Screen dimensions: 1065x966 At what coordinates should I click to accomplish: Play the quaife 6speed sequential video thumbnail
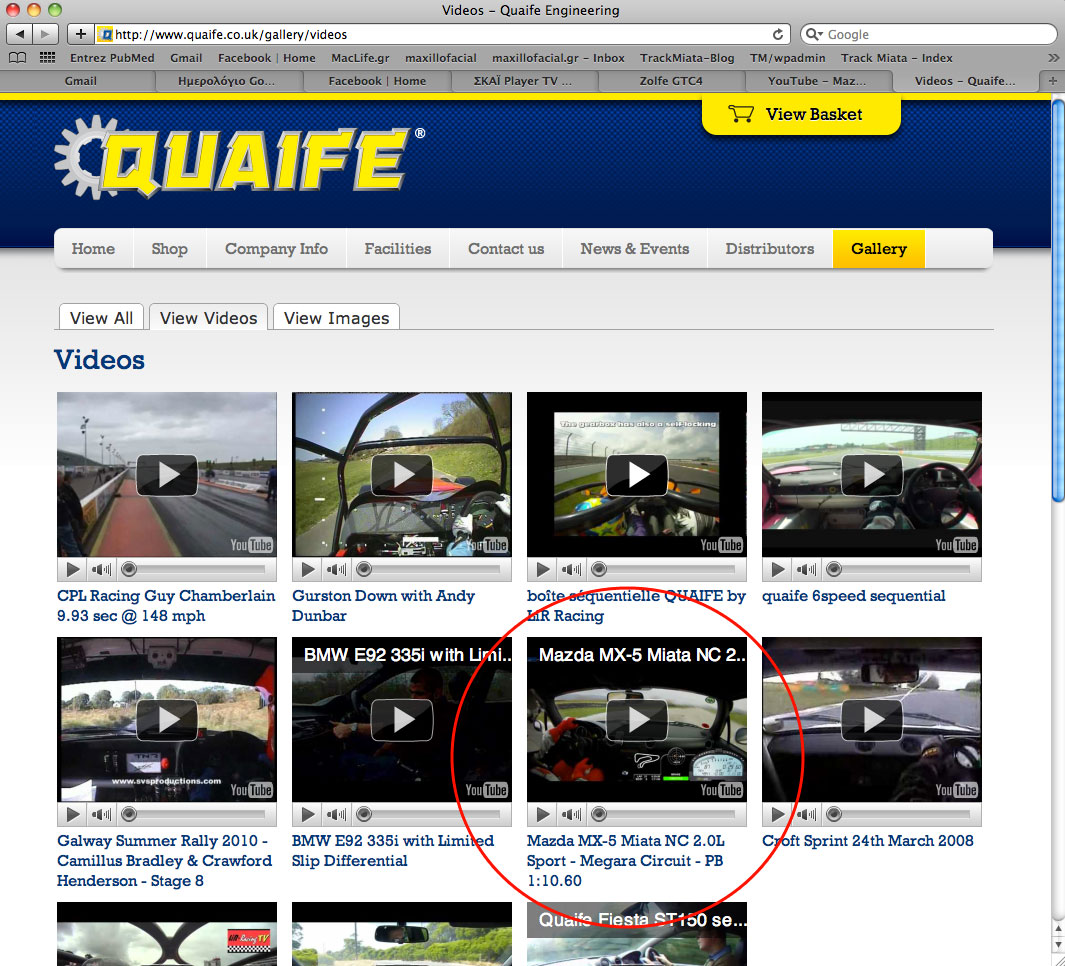pos(872,475)
